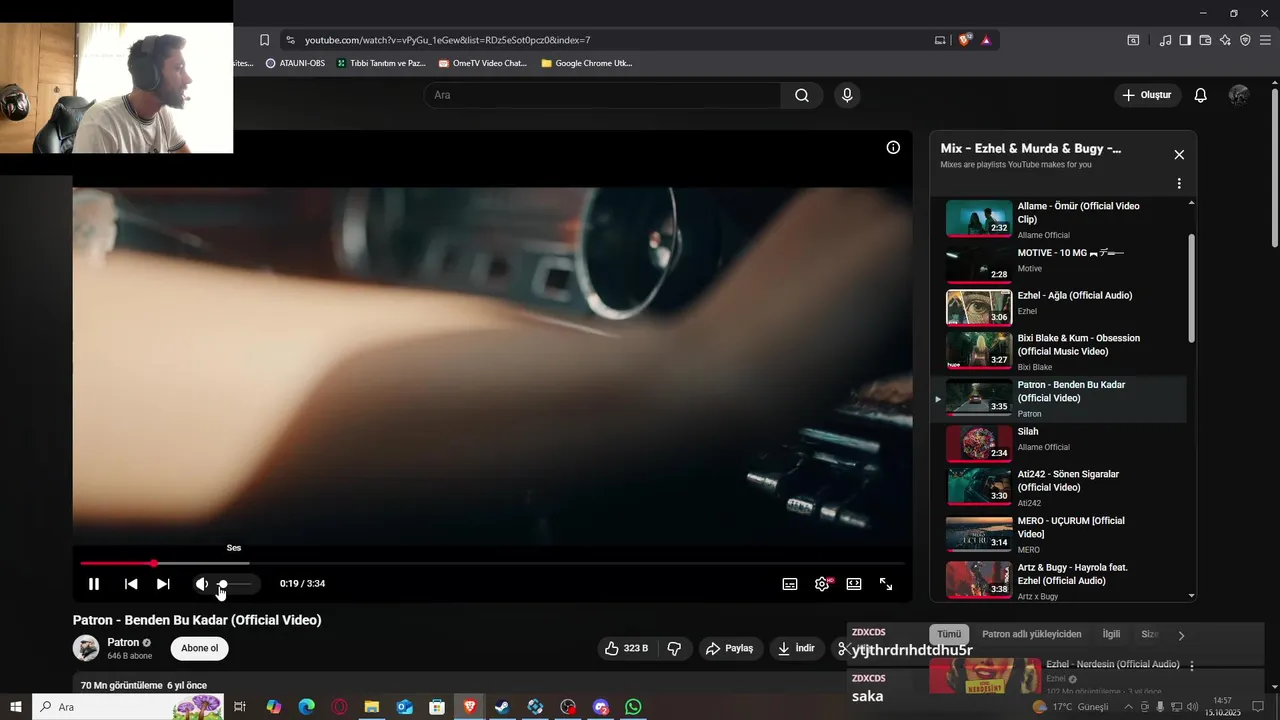Screen dimensions: 1280x720
Task: Show hidden system tray icons
Action: coord(1129,707)
